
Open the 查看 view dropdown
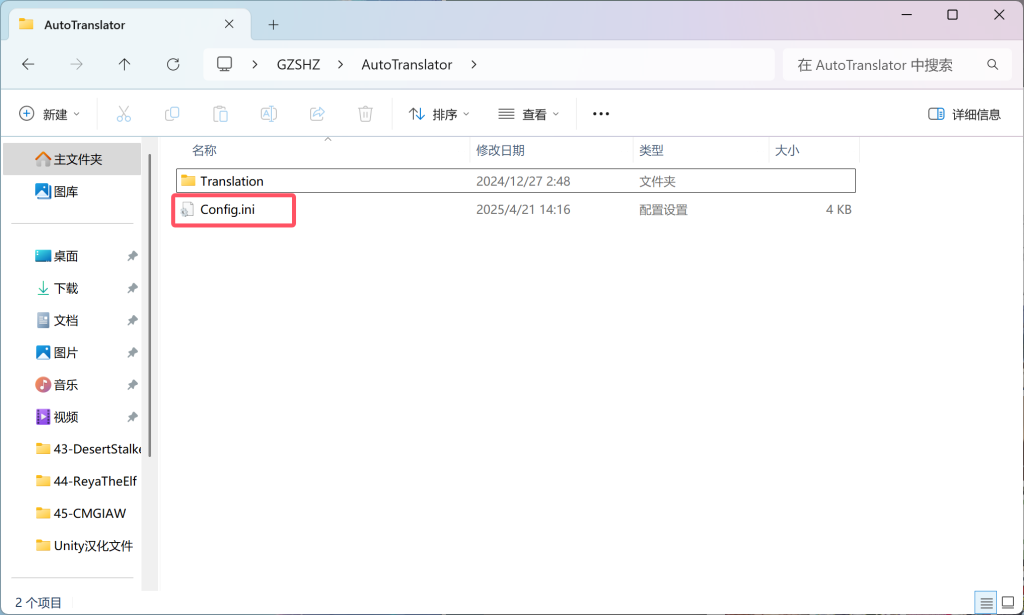529,114
